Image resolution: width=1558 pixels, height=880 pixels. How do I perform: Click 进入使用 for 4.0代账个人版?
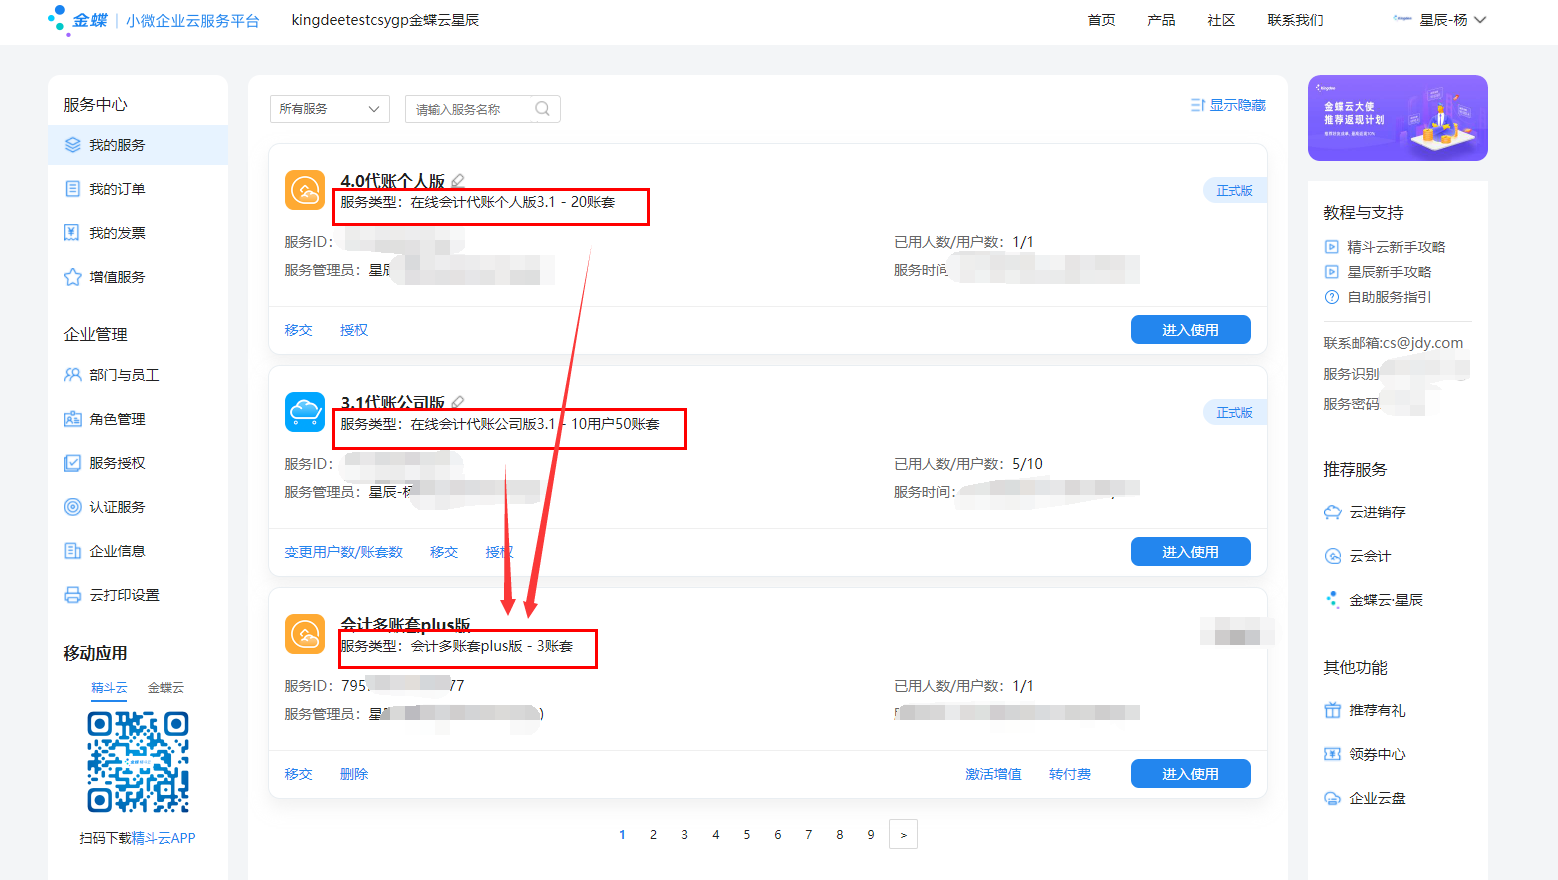point(1191,330)
